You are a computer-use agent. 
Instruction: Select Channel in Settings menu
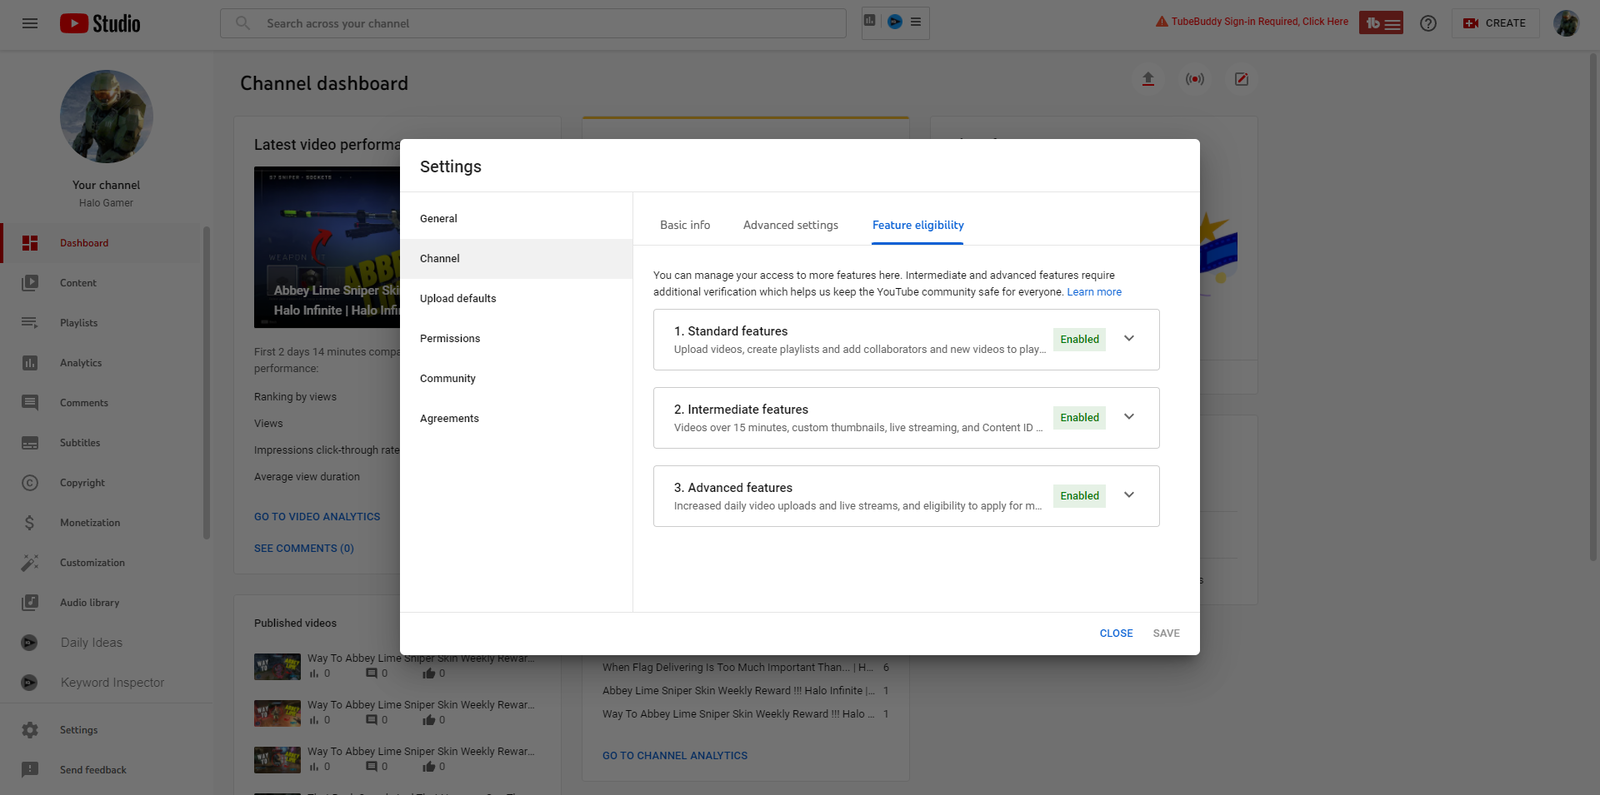pyautogui.click(x=516, y=259)
